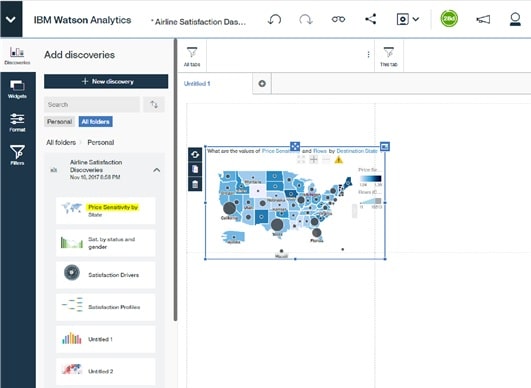Image resolution: width=531 pixels, height=388 pixels.
Task: Click the undo arrow icon
Action: point(274,19)
